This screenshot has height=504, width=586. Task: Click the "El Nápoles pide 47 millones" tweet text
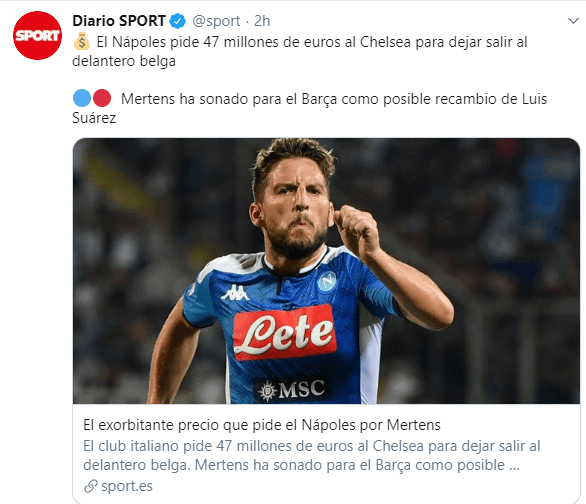pyautogui.click(x=300, y=51)
